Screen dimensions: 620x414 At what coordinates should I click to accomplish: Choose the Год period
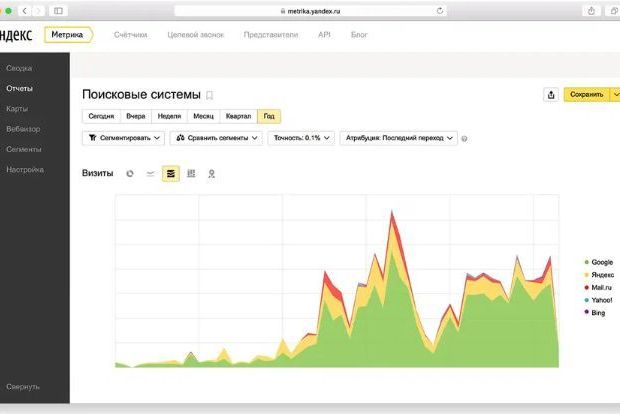click(269, 116)
